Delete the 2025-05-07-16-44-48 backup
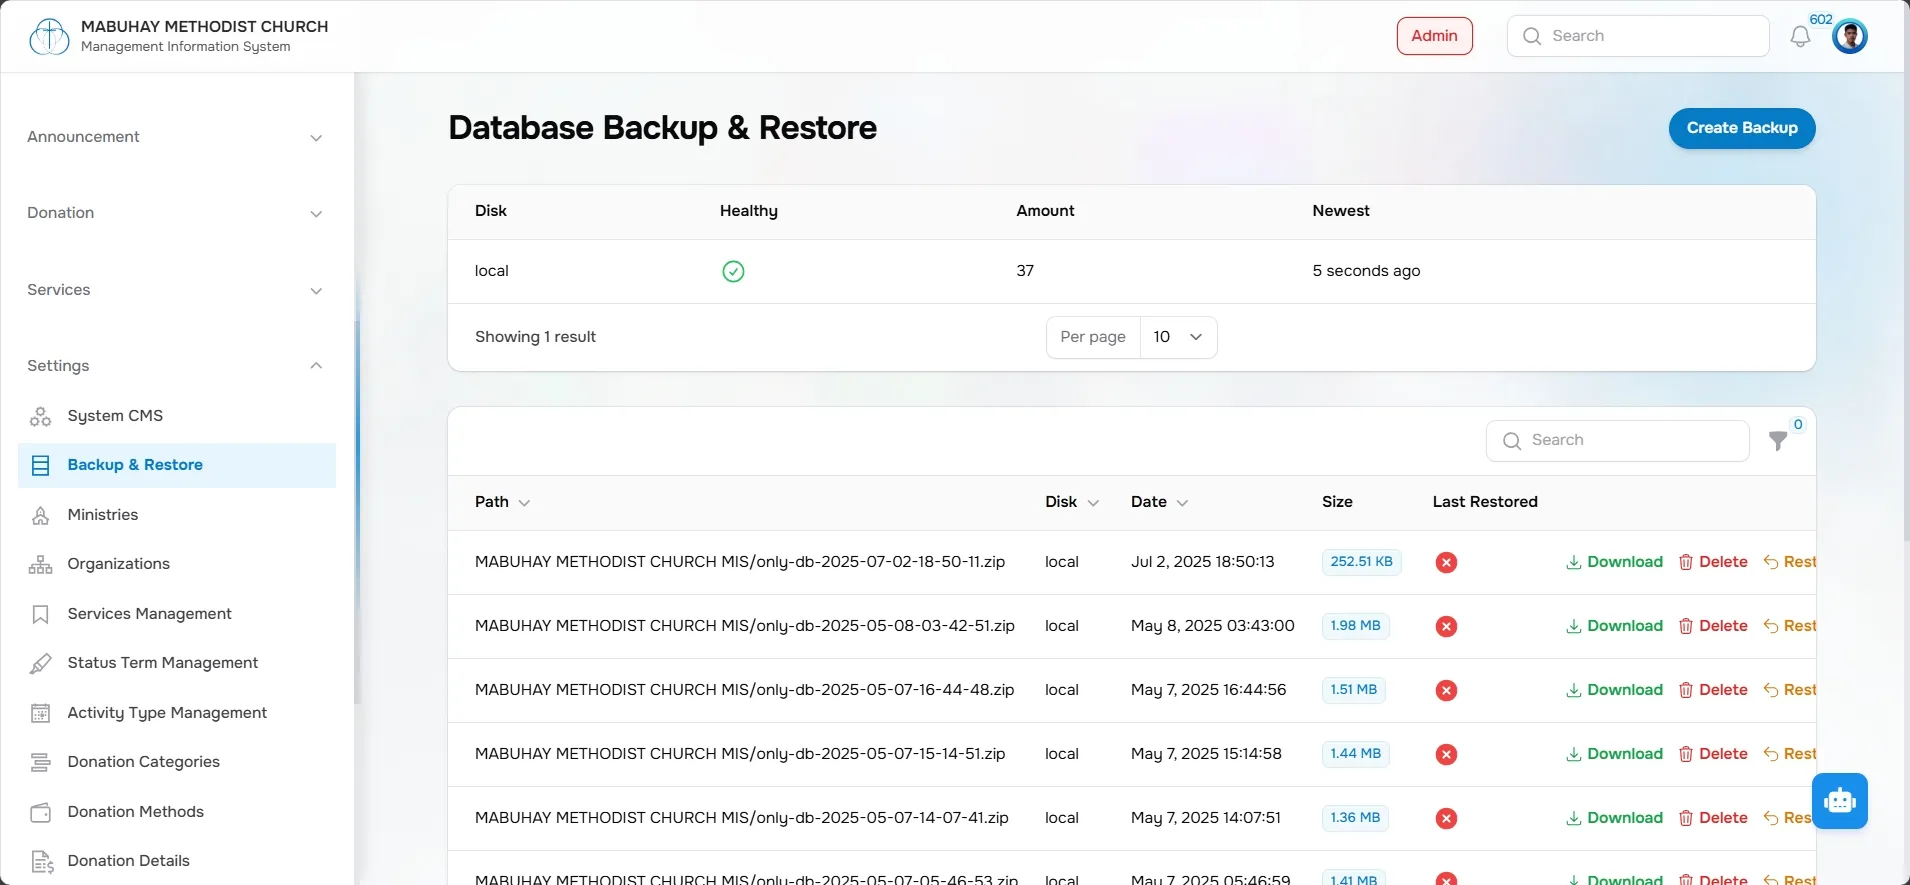The width and height of the screenshot is (1910, 885). pos(1713,690)
